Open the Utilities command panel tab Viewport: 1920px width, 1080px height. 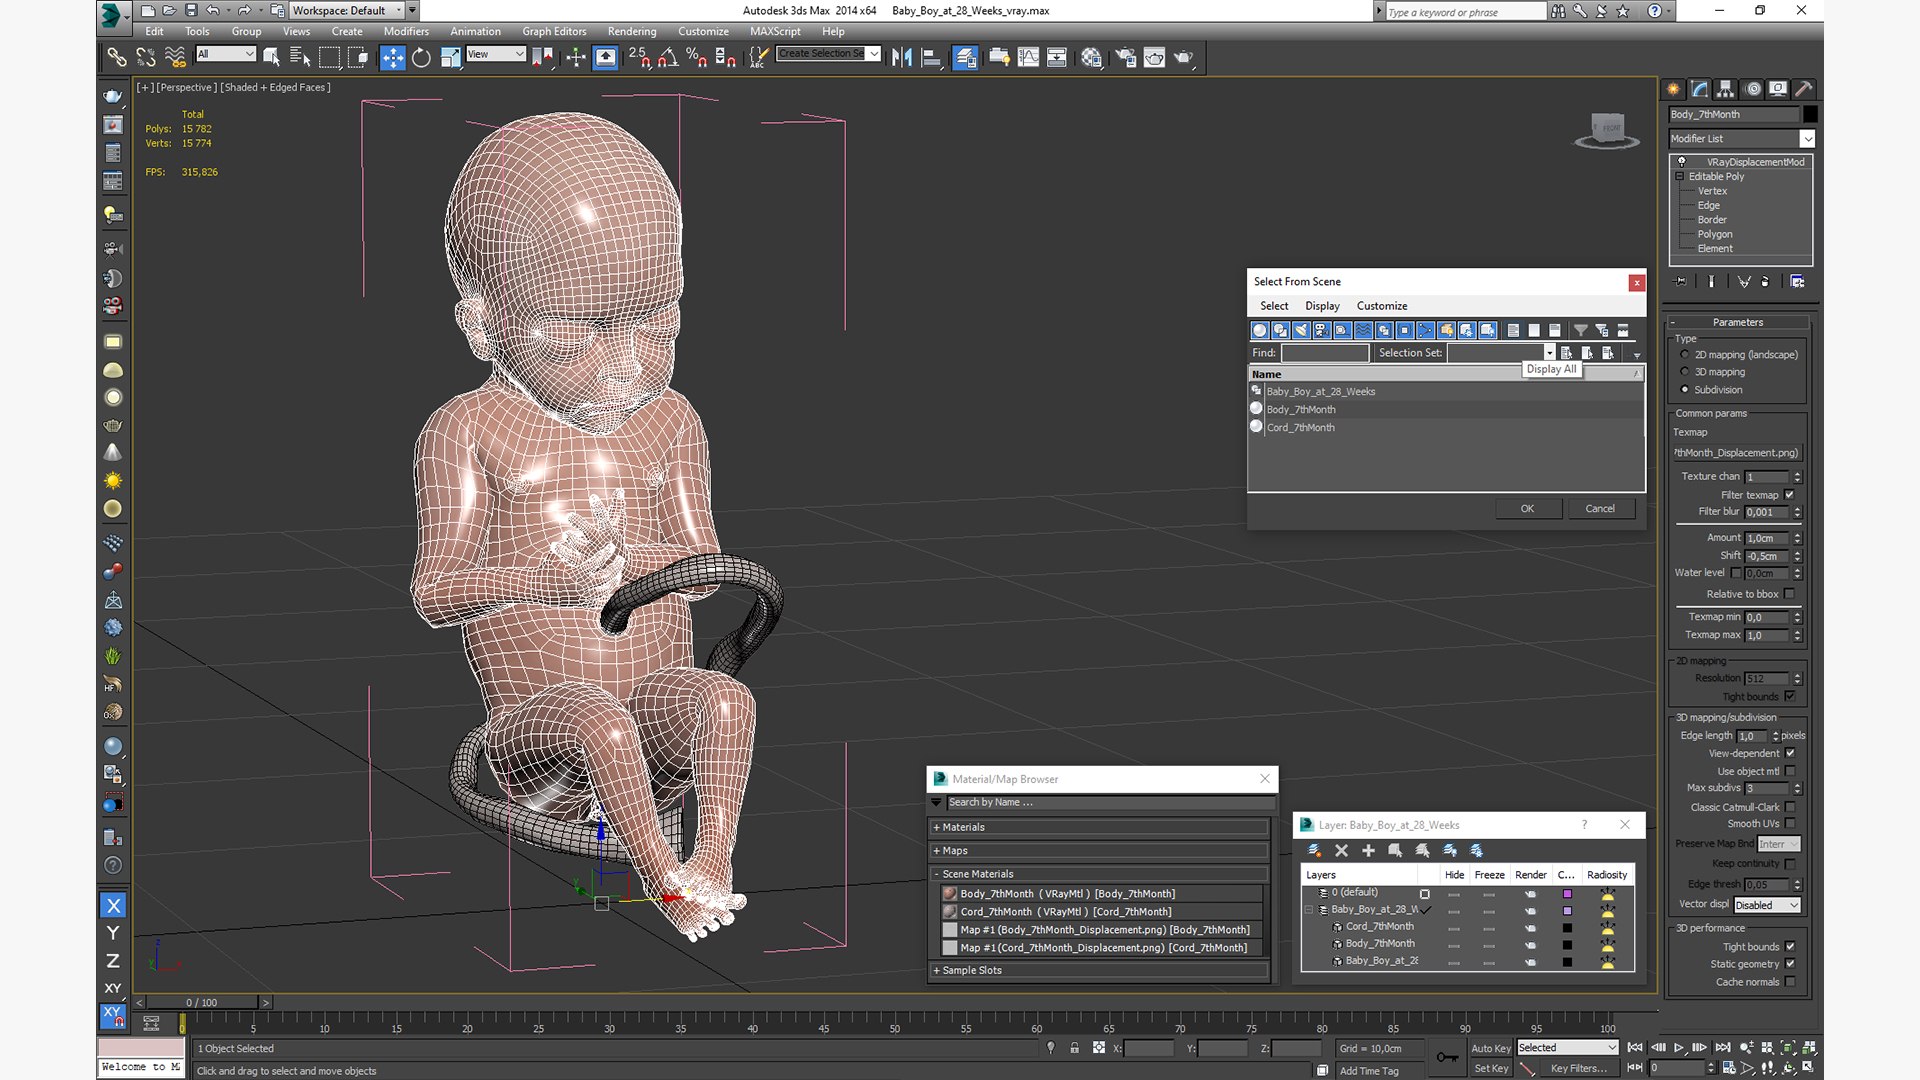1803,89
